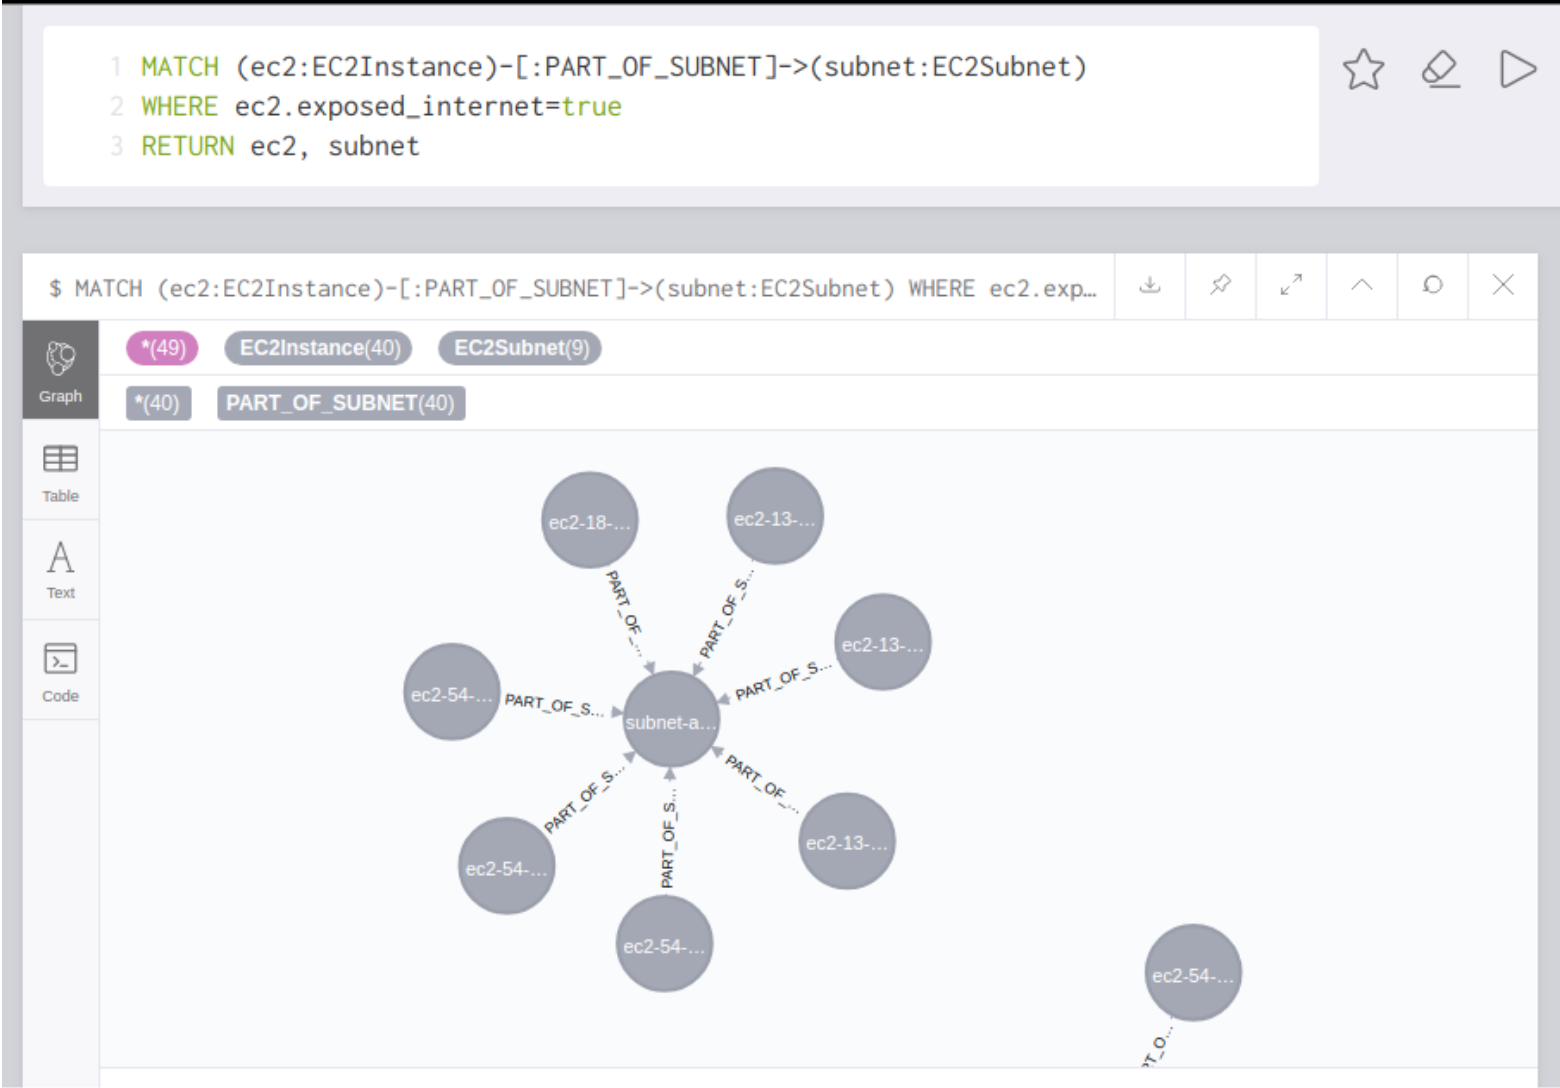Pin the result frame
This screenshot has height=1088, width=1560.
[1220, 285]
